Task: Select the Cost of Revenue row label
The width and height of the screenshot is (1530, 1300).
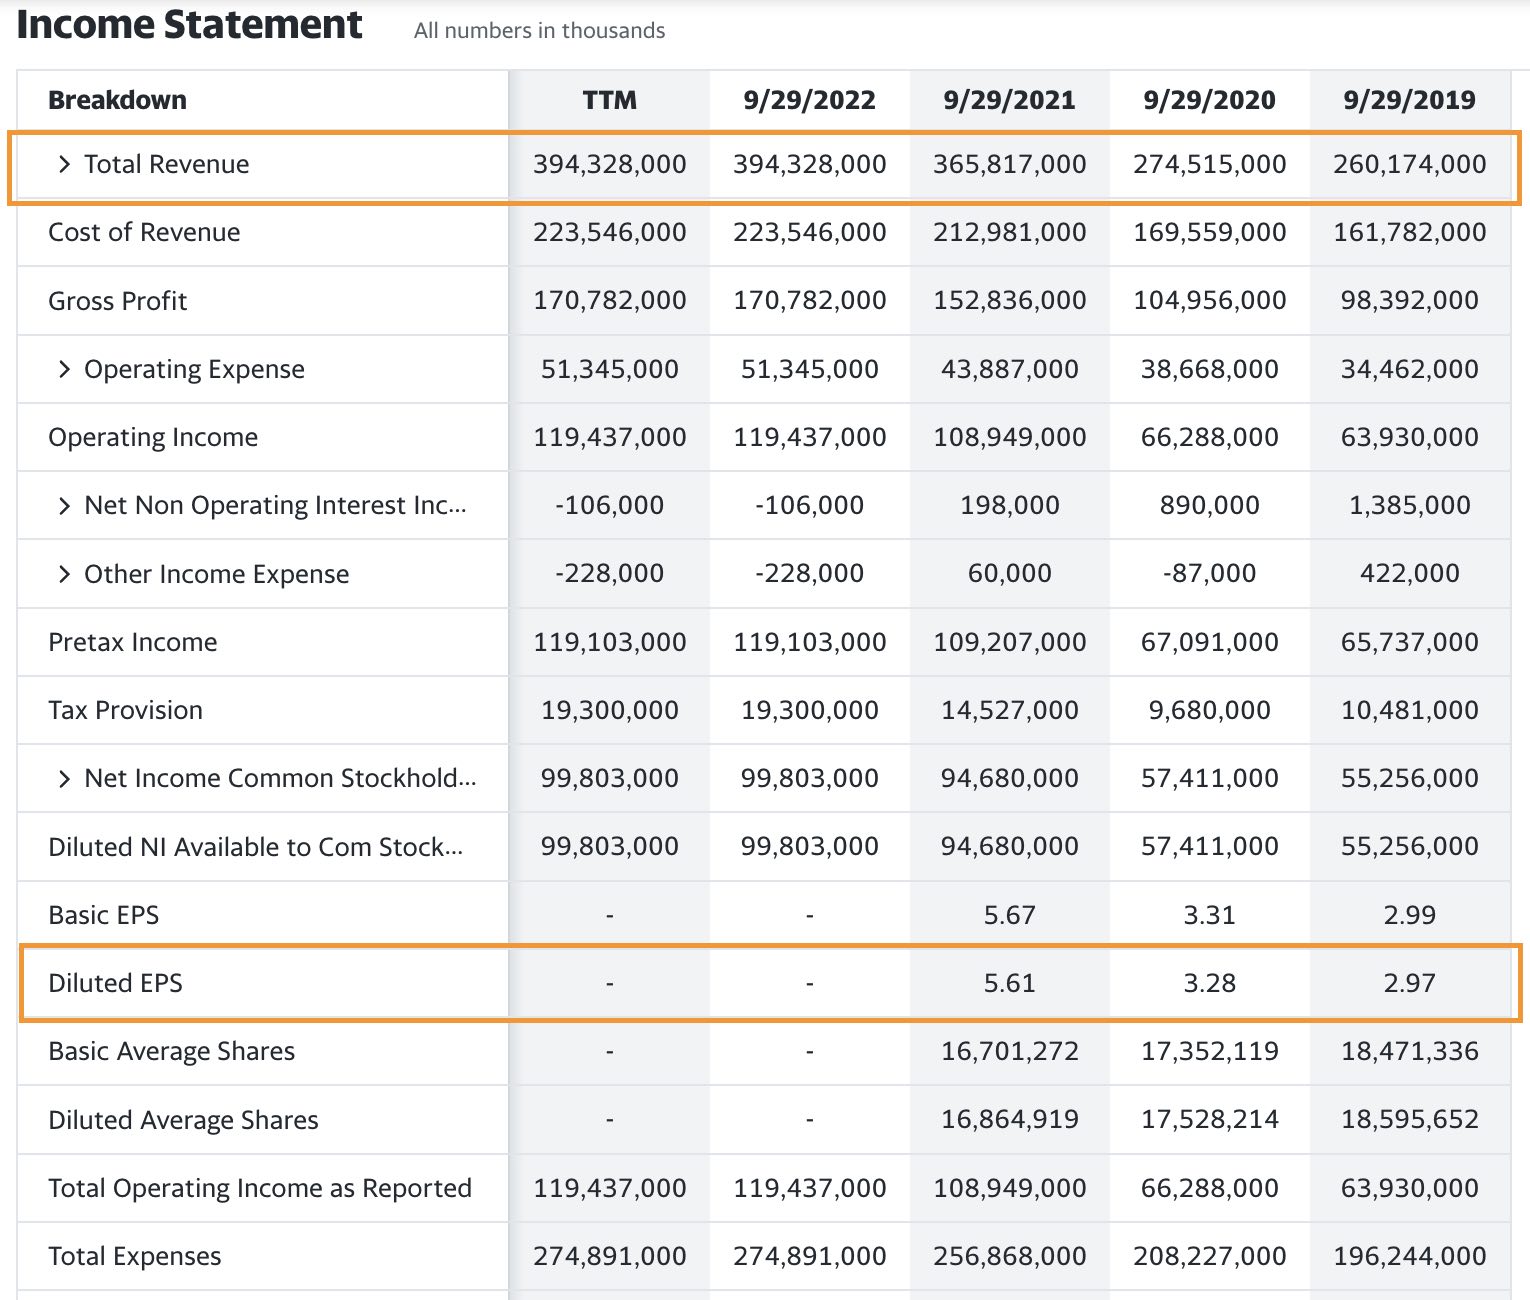Action: click(143, 232)
